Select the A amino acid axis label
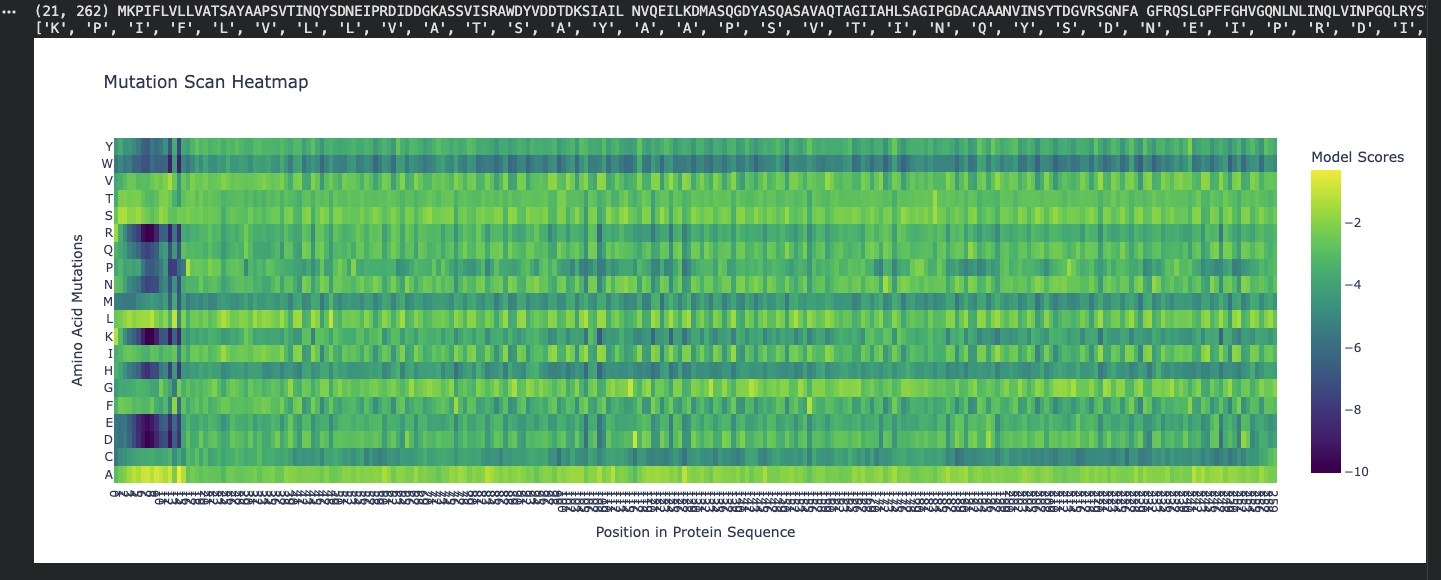 [x=109, y=474]
